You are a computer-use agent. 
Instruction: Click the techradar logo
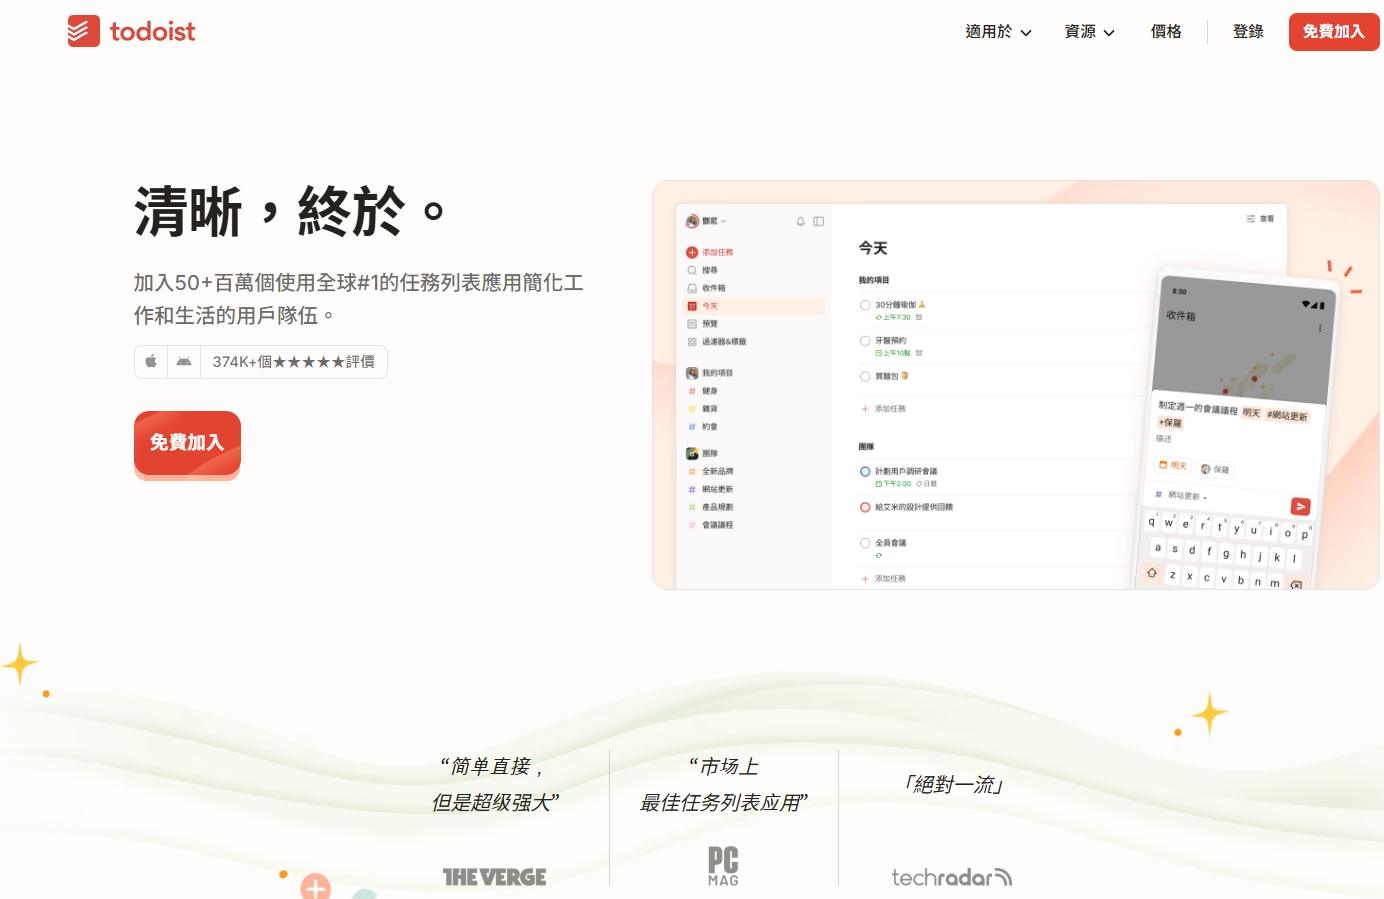pos(952,877)
